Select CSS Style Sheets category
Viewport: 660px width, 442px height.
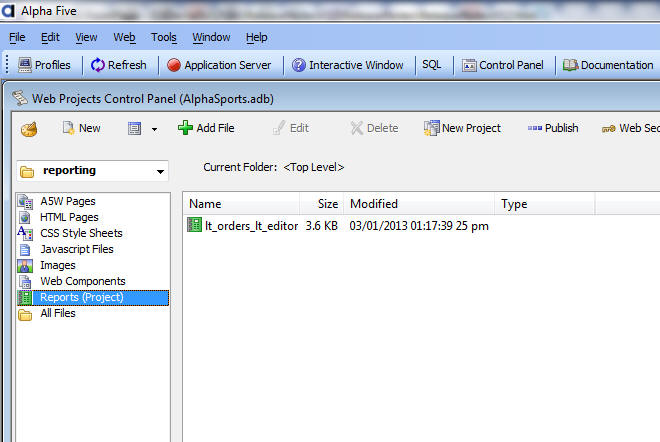[81, 233]
